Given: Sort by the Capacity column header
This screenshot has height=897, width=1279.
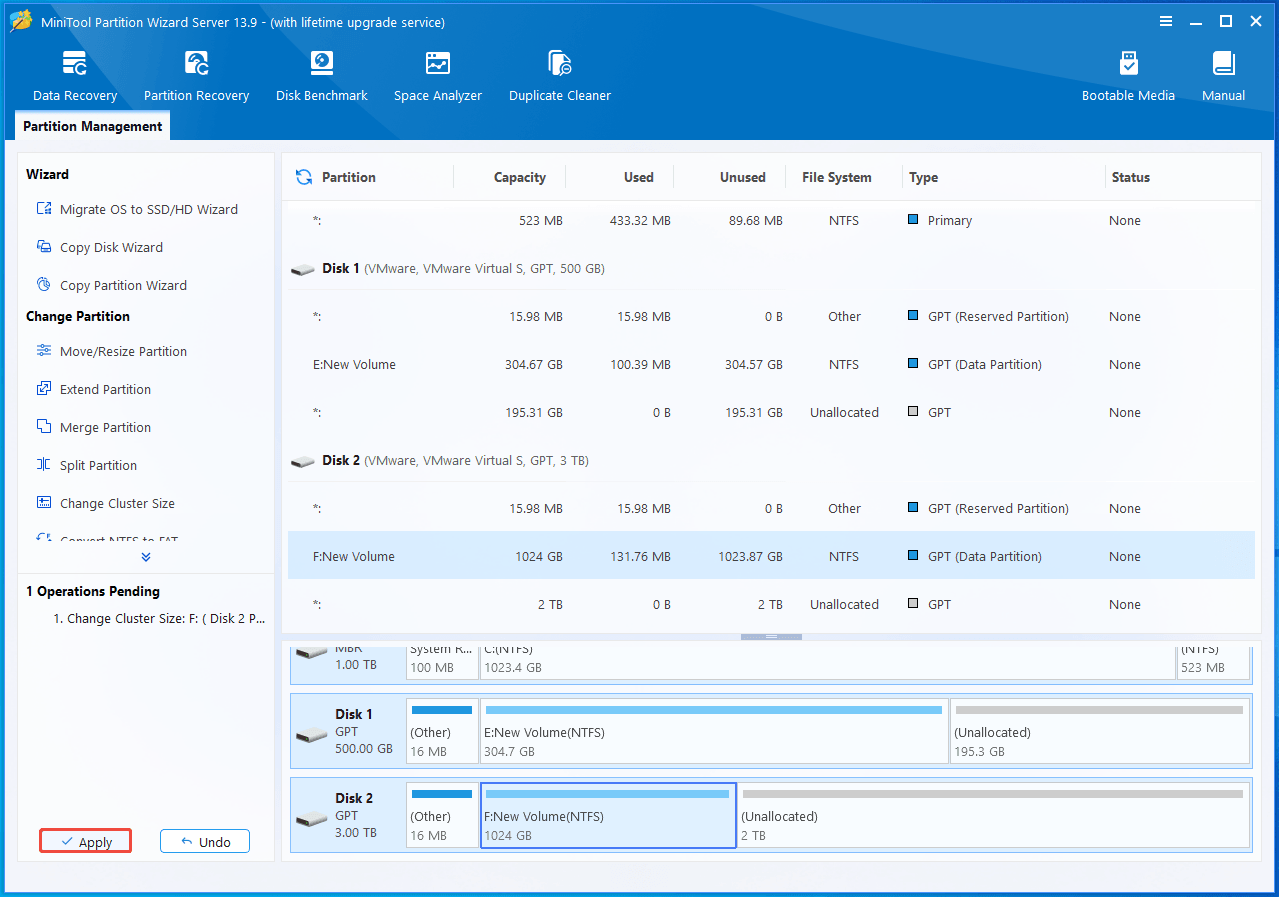Looking at the screenshot, I should [520, 177].
